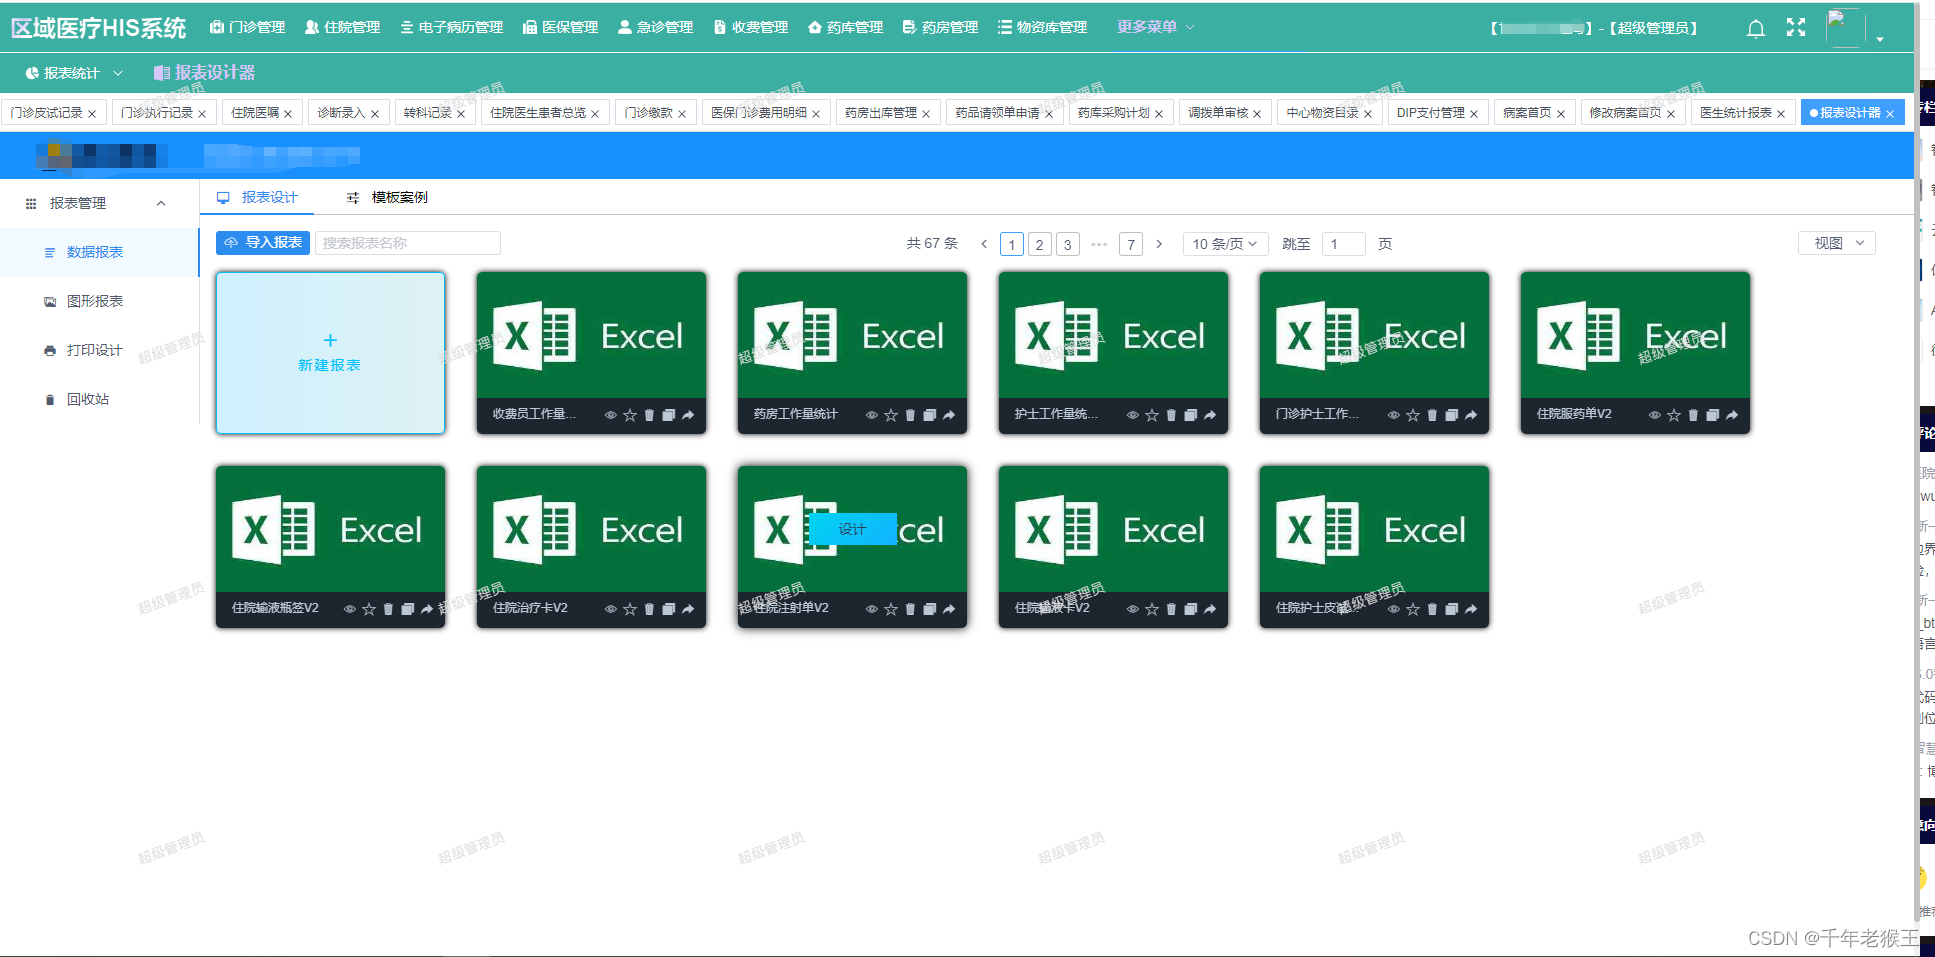
Task: Expand the pagination ellipsis for more pages
Action: [x=1099, y=244]
